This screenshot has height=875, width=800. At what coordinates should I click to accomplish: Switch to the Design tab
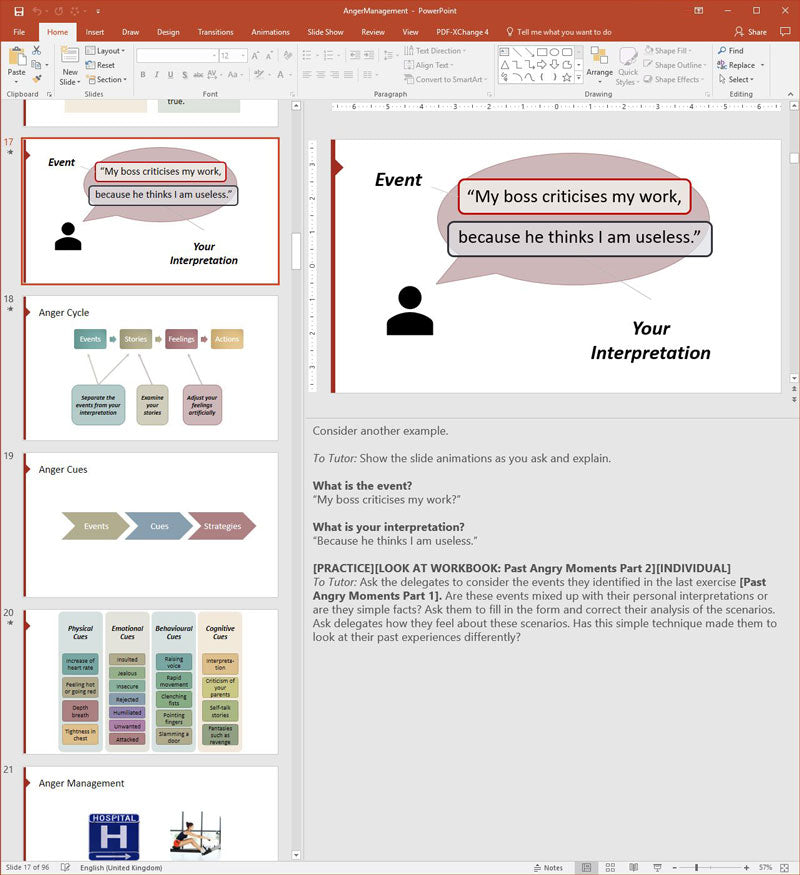click(x=168, y=32)
